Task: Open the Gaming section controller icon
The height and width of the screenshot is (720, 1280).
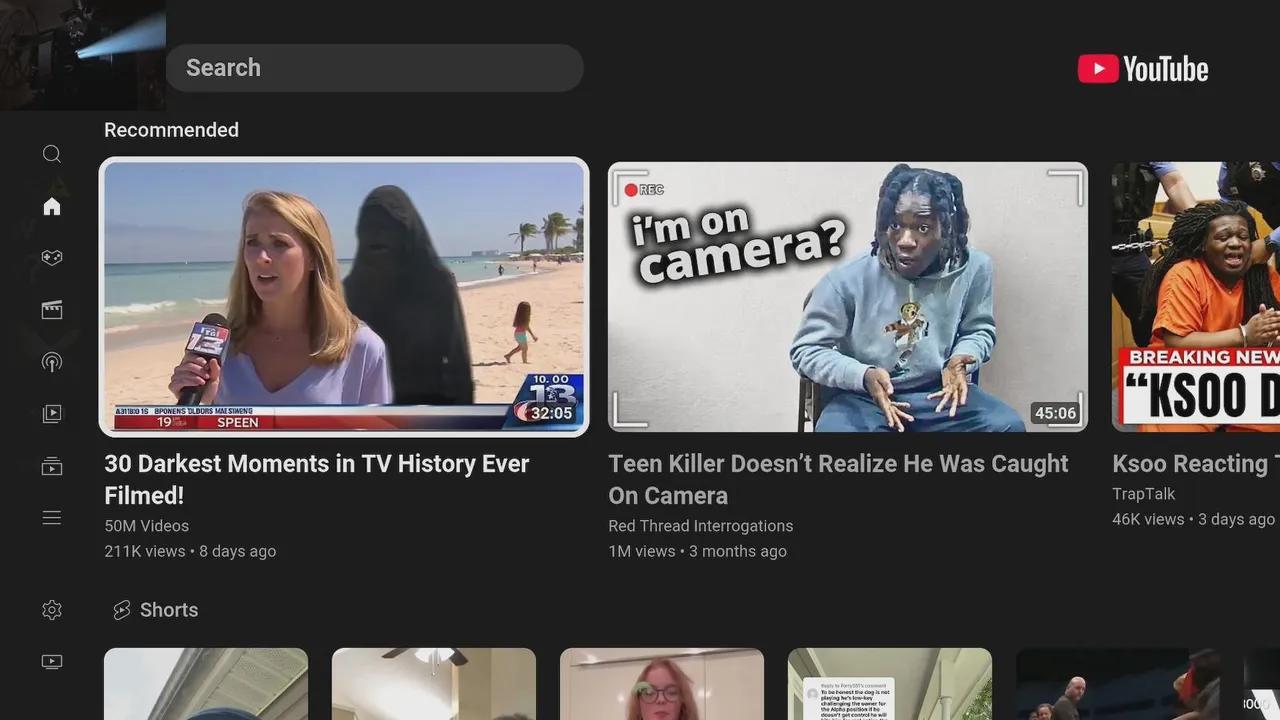Action: 52,258
